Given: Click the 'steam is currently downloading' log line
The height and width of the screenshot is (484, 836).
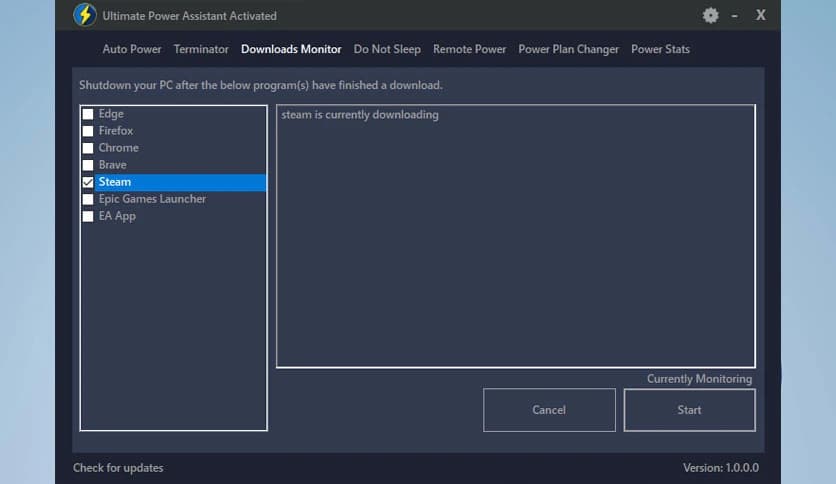Looking at the screenshot, I should click(360, 115).
